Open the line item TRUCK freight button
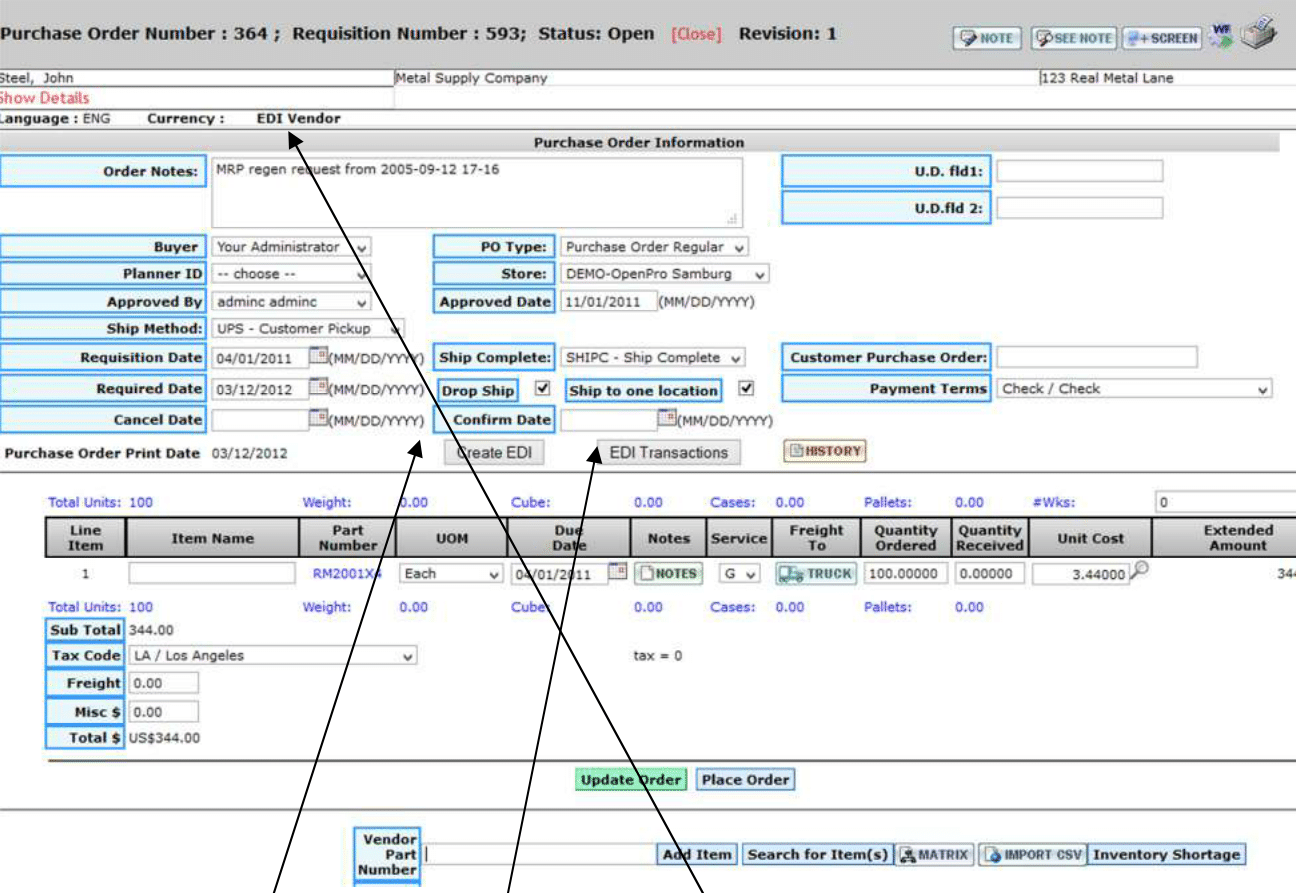 [816, 574]
